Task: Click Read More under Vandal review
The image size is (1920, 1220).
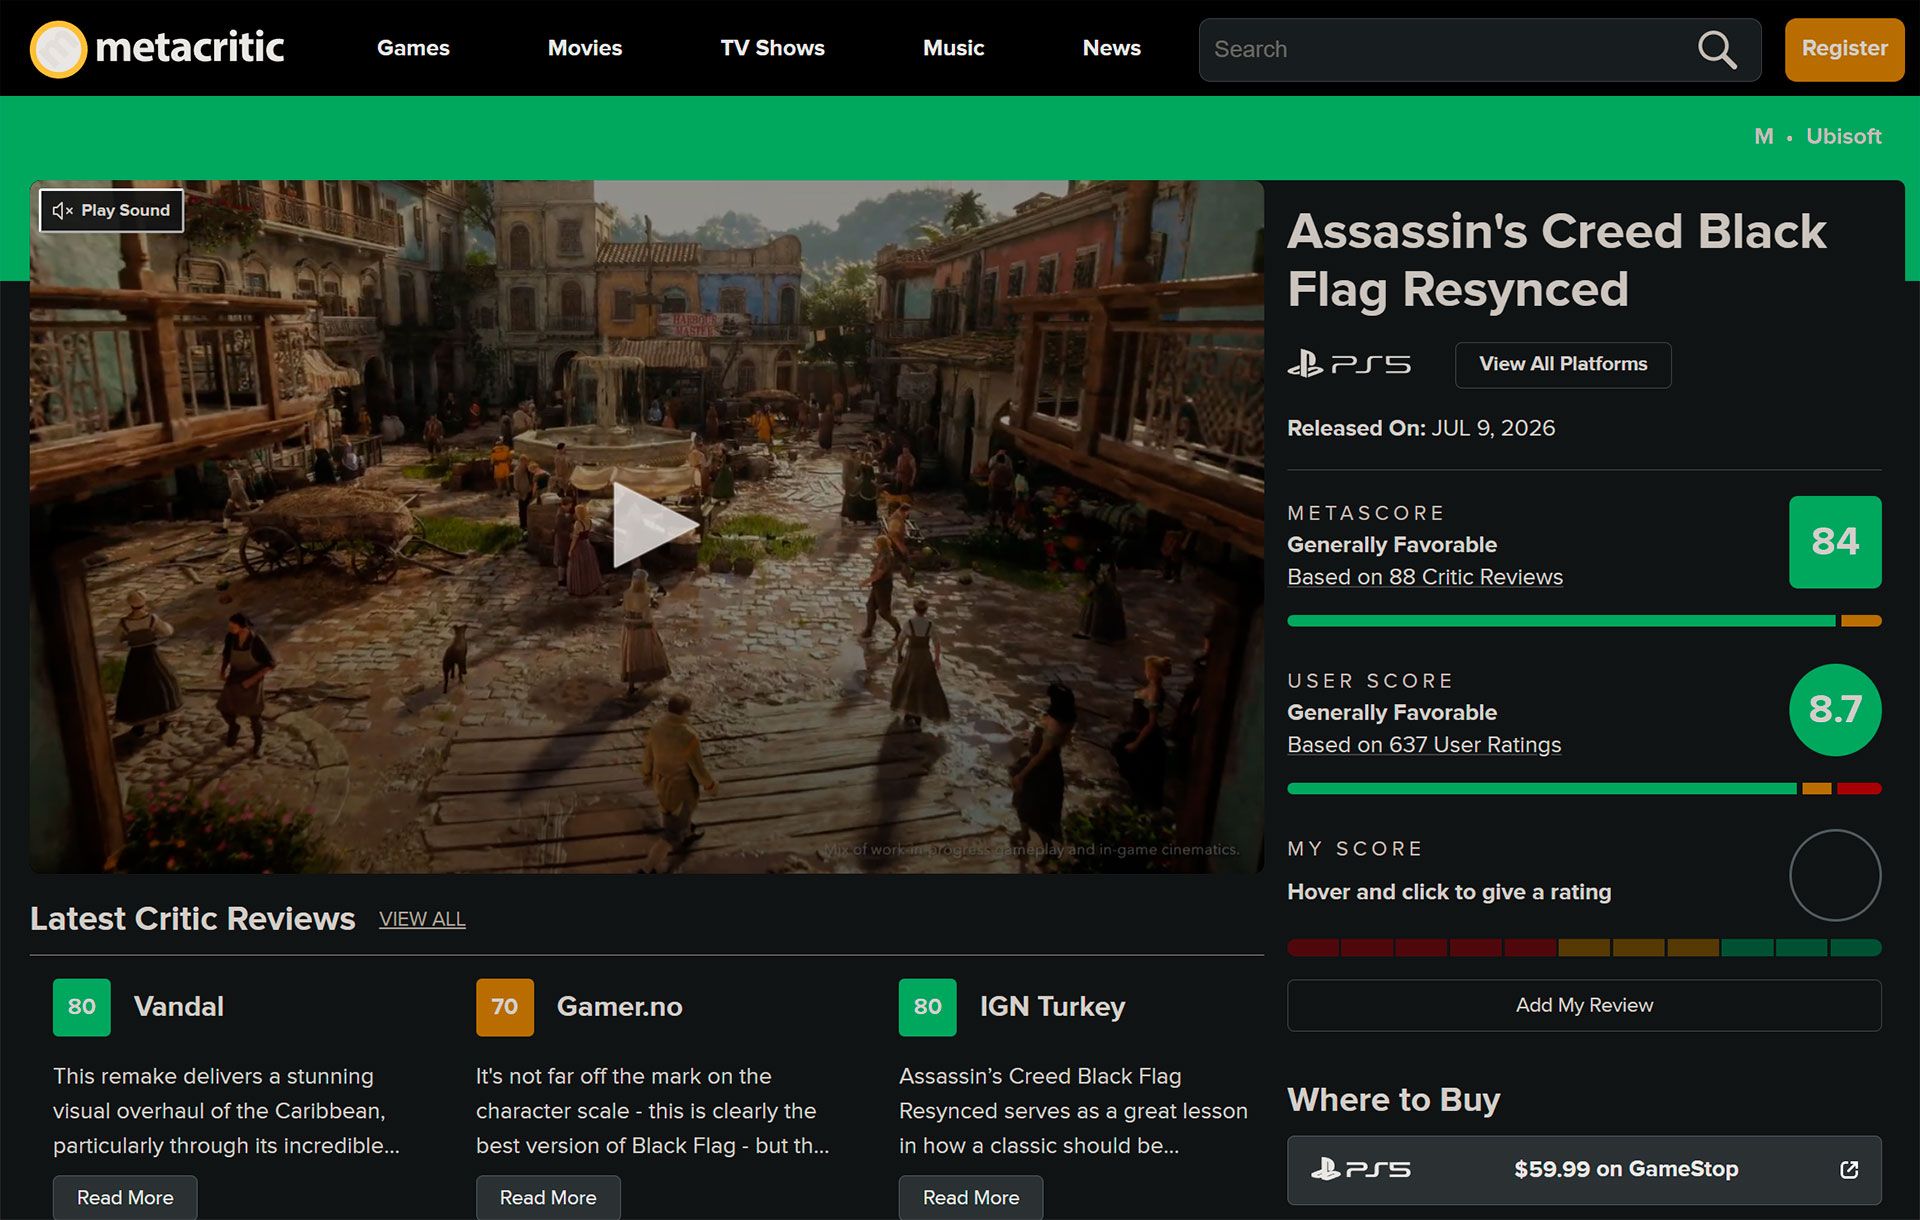Action: point(125,1197)
